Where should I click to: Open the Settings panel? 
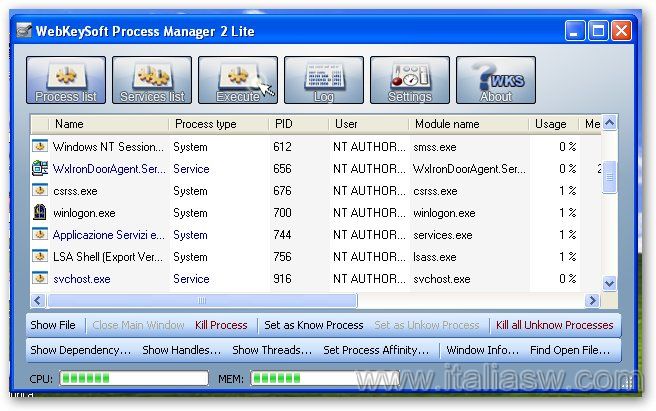[410, 80]
